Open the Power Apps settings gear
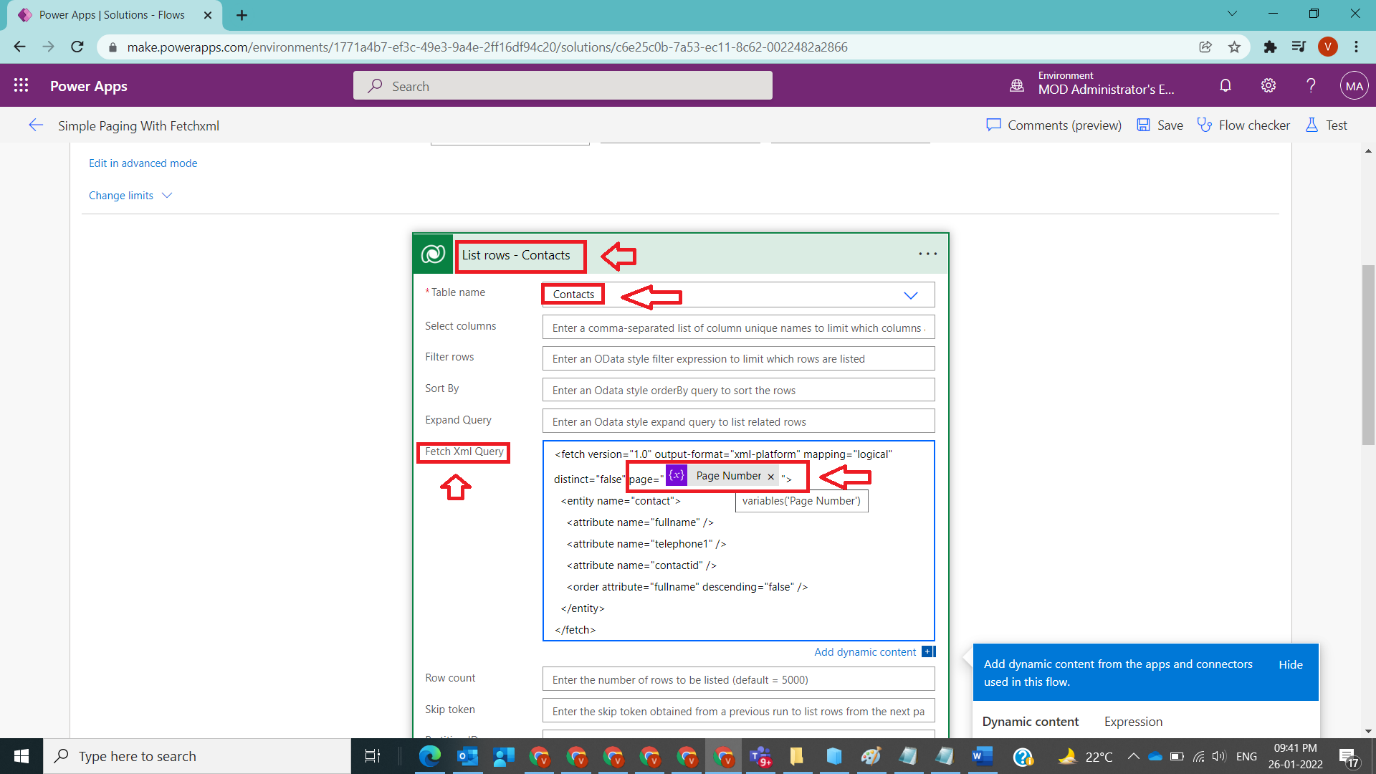The height and width of the screenshot is (774, 1376). 1268,86
